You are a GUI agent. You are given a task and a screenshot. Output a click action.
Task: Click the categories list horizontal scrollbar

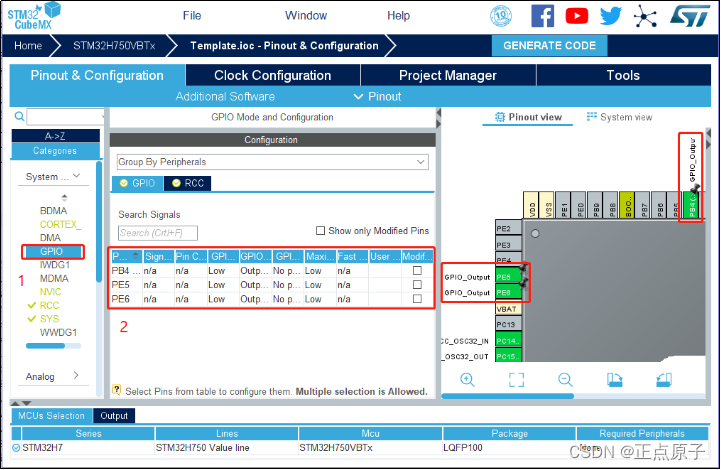pyautogui.click(x=45, y=345)
